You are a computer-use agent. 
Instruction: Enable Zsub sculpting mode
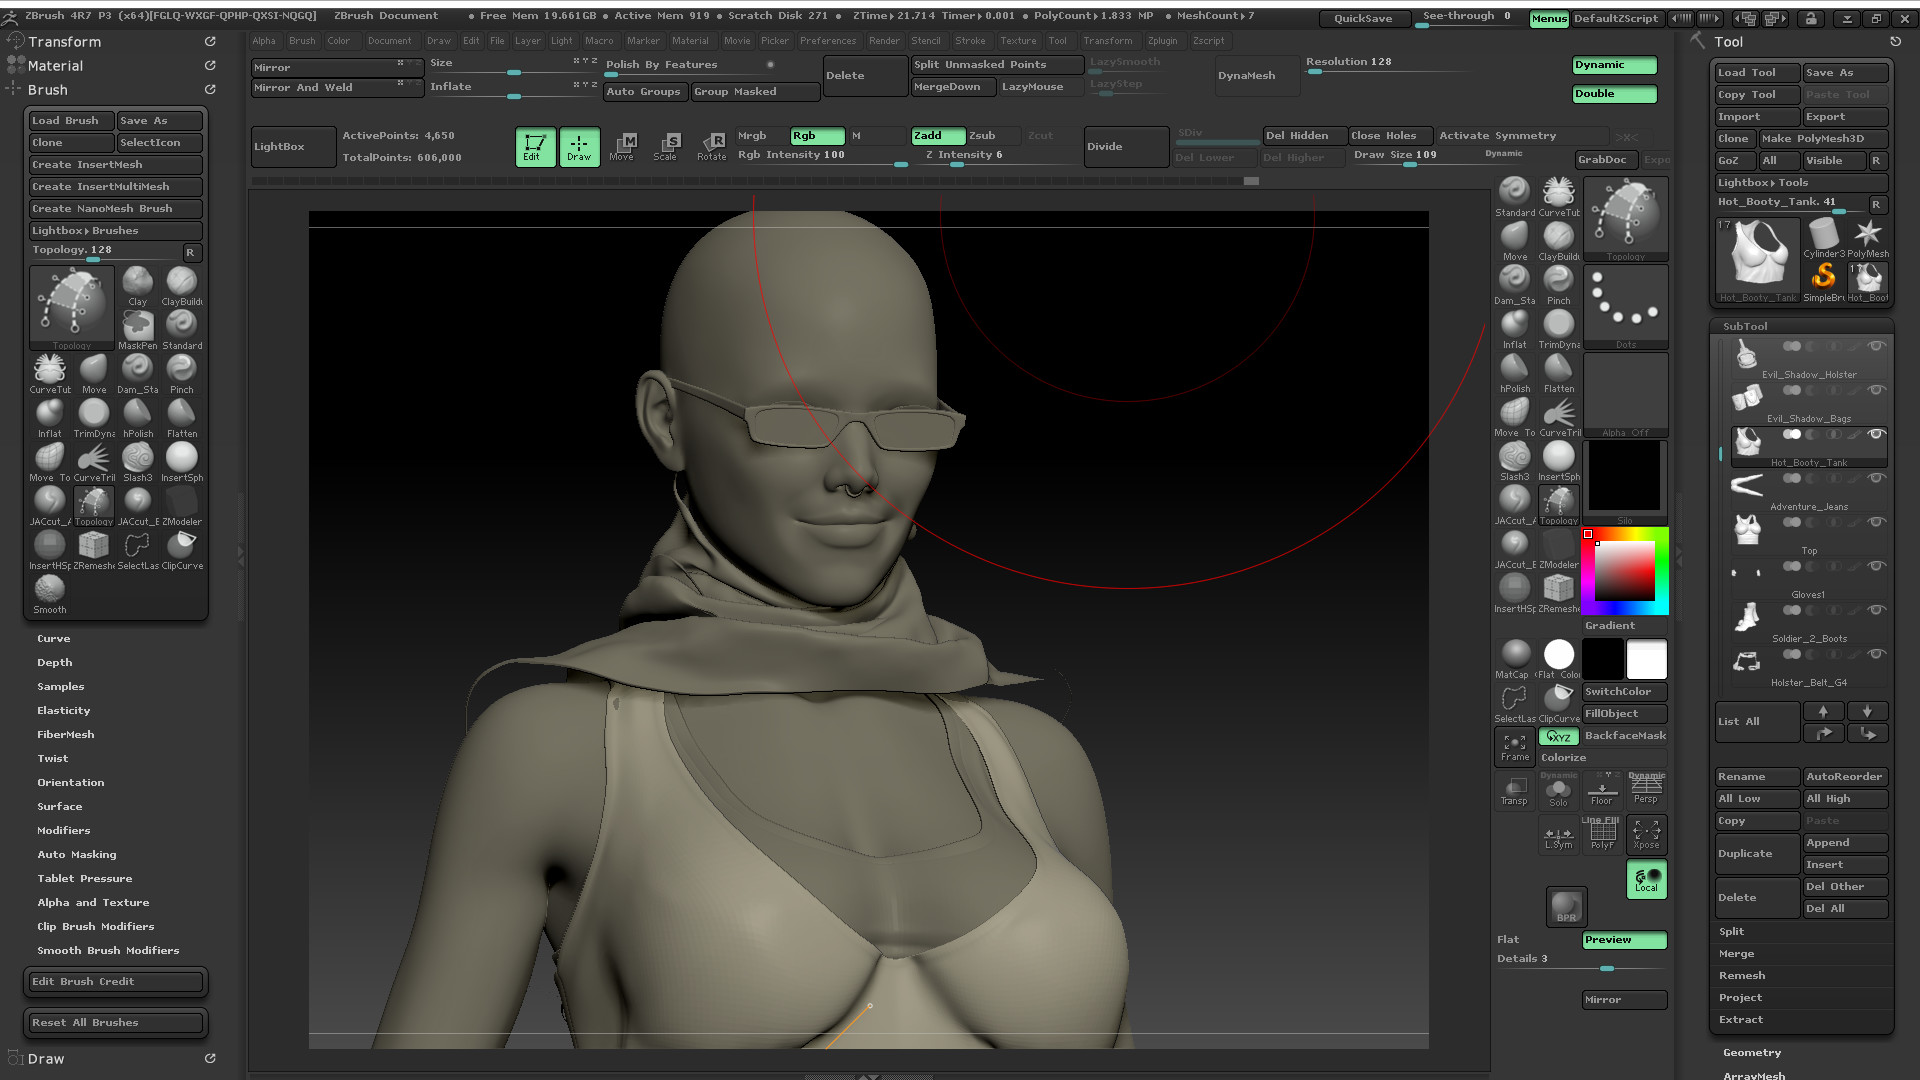tap(993, 136)
